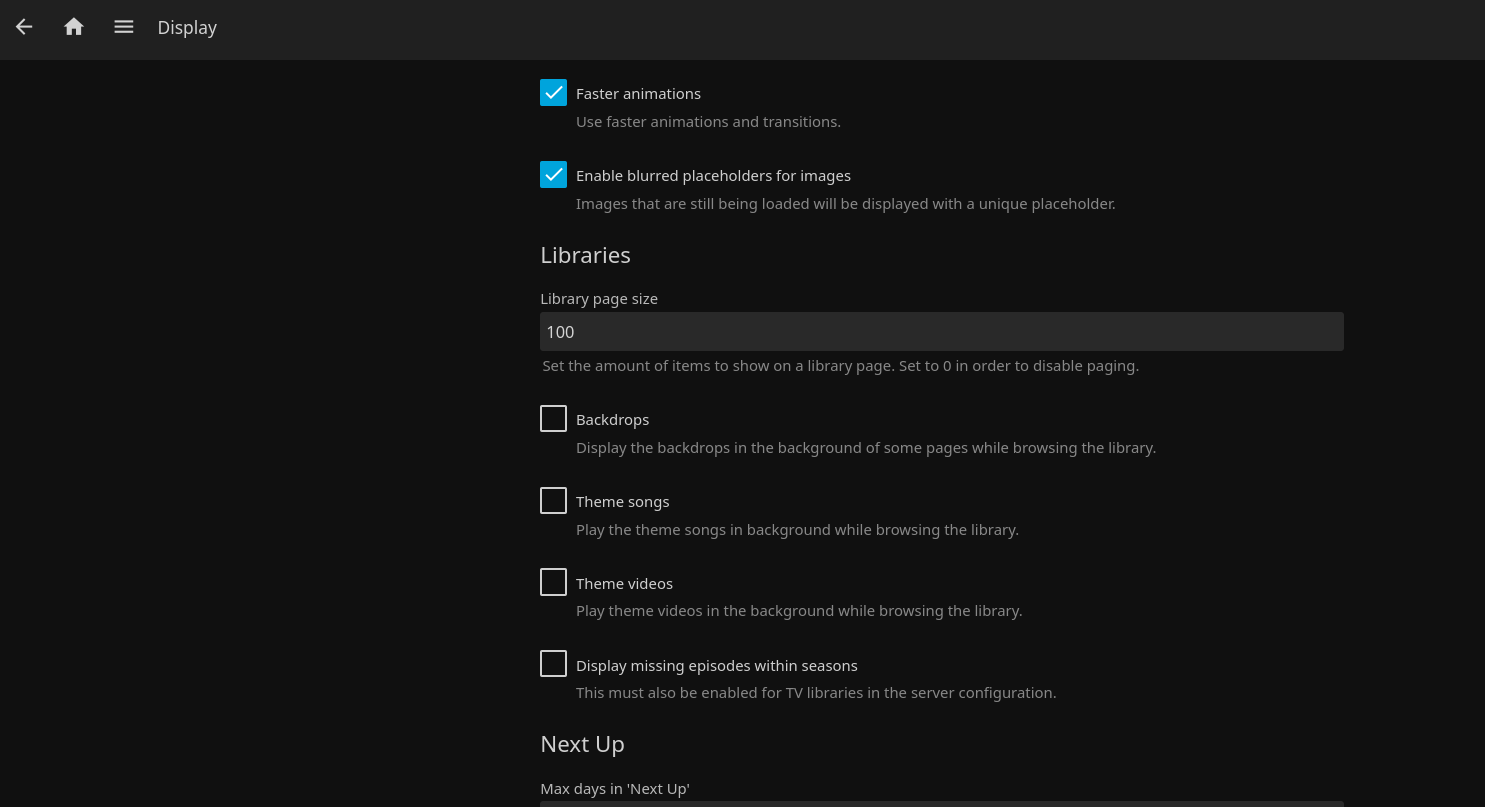Image resolution: width=1485 pixels, height=807 pixels.
Task: Disable the blurred placeholders checkbox
Action: pyautogui.click(x=553, y=175)
